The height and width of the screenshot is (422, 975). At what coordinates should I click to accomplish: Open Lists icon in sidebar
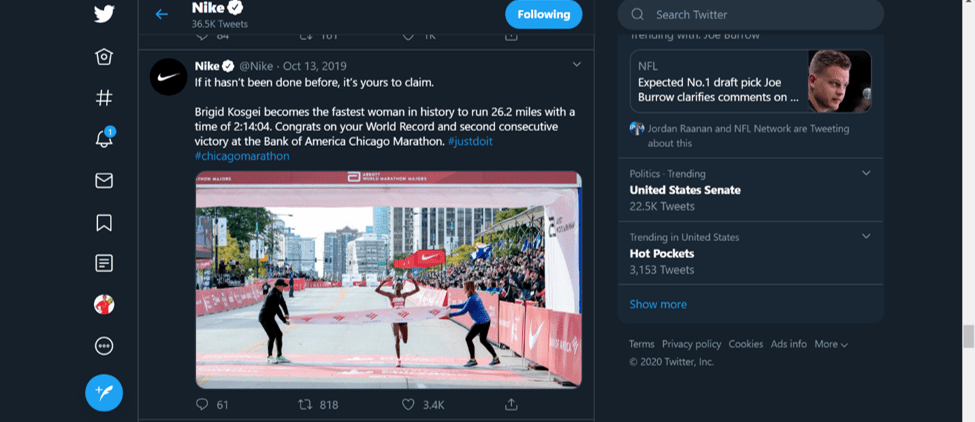(x=104, y=263)
